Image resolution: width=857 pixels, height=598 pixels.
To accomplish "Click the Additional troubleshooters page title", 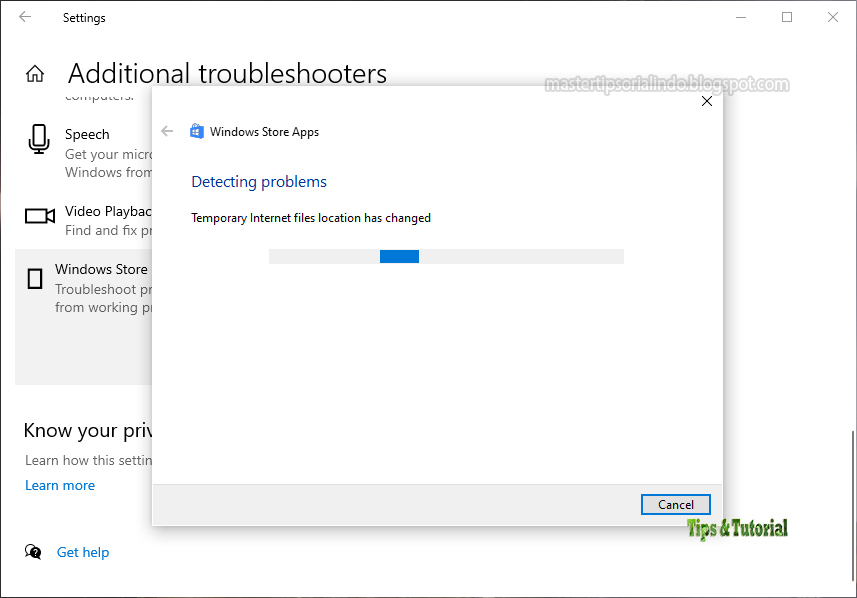I will tap(227, 73).
